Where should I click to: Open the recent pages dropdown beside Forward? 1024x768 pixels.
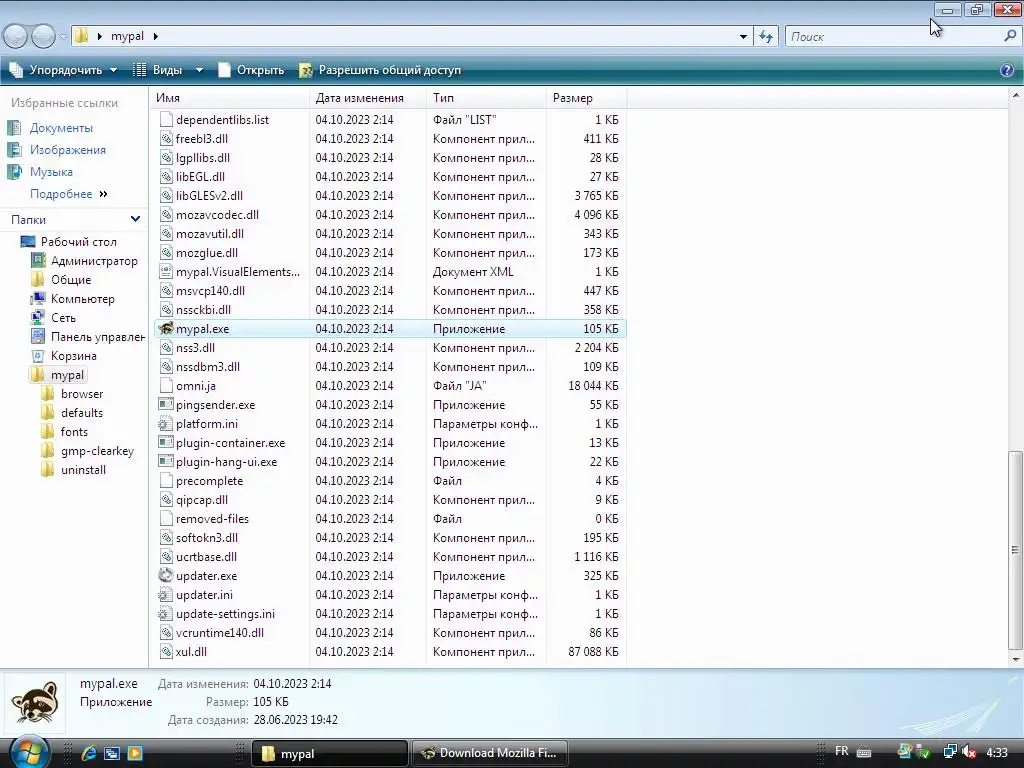tap(63, 37)
